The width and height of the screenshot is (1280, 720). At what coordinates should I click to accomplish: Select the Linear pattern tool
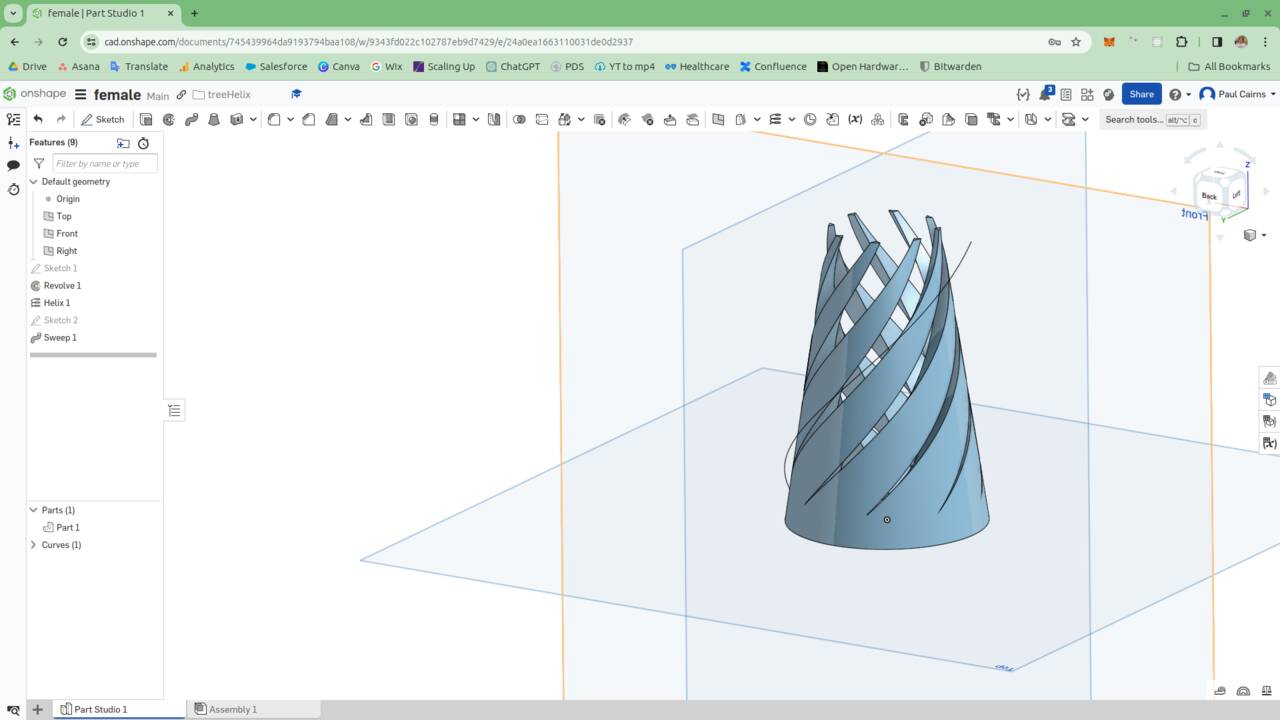point(459,119)
